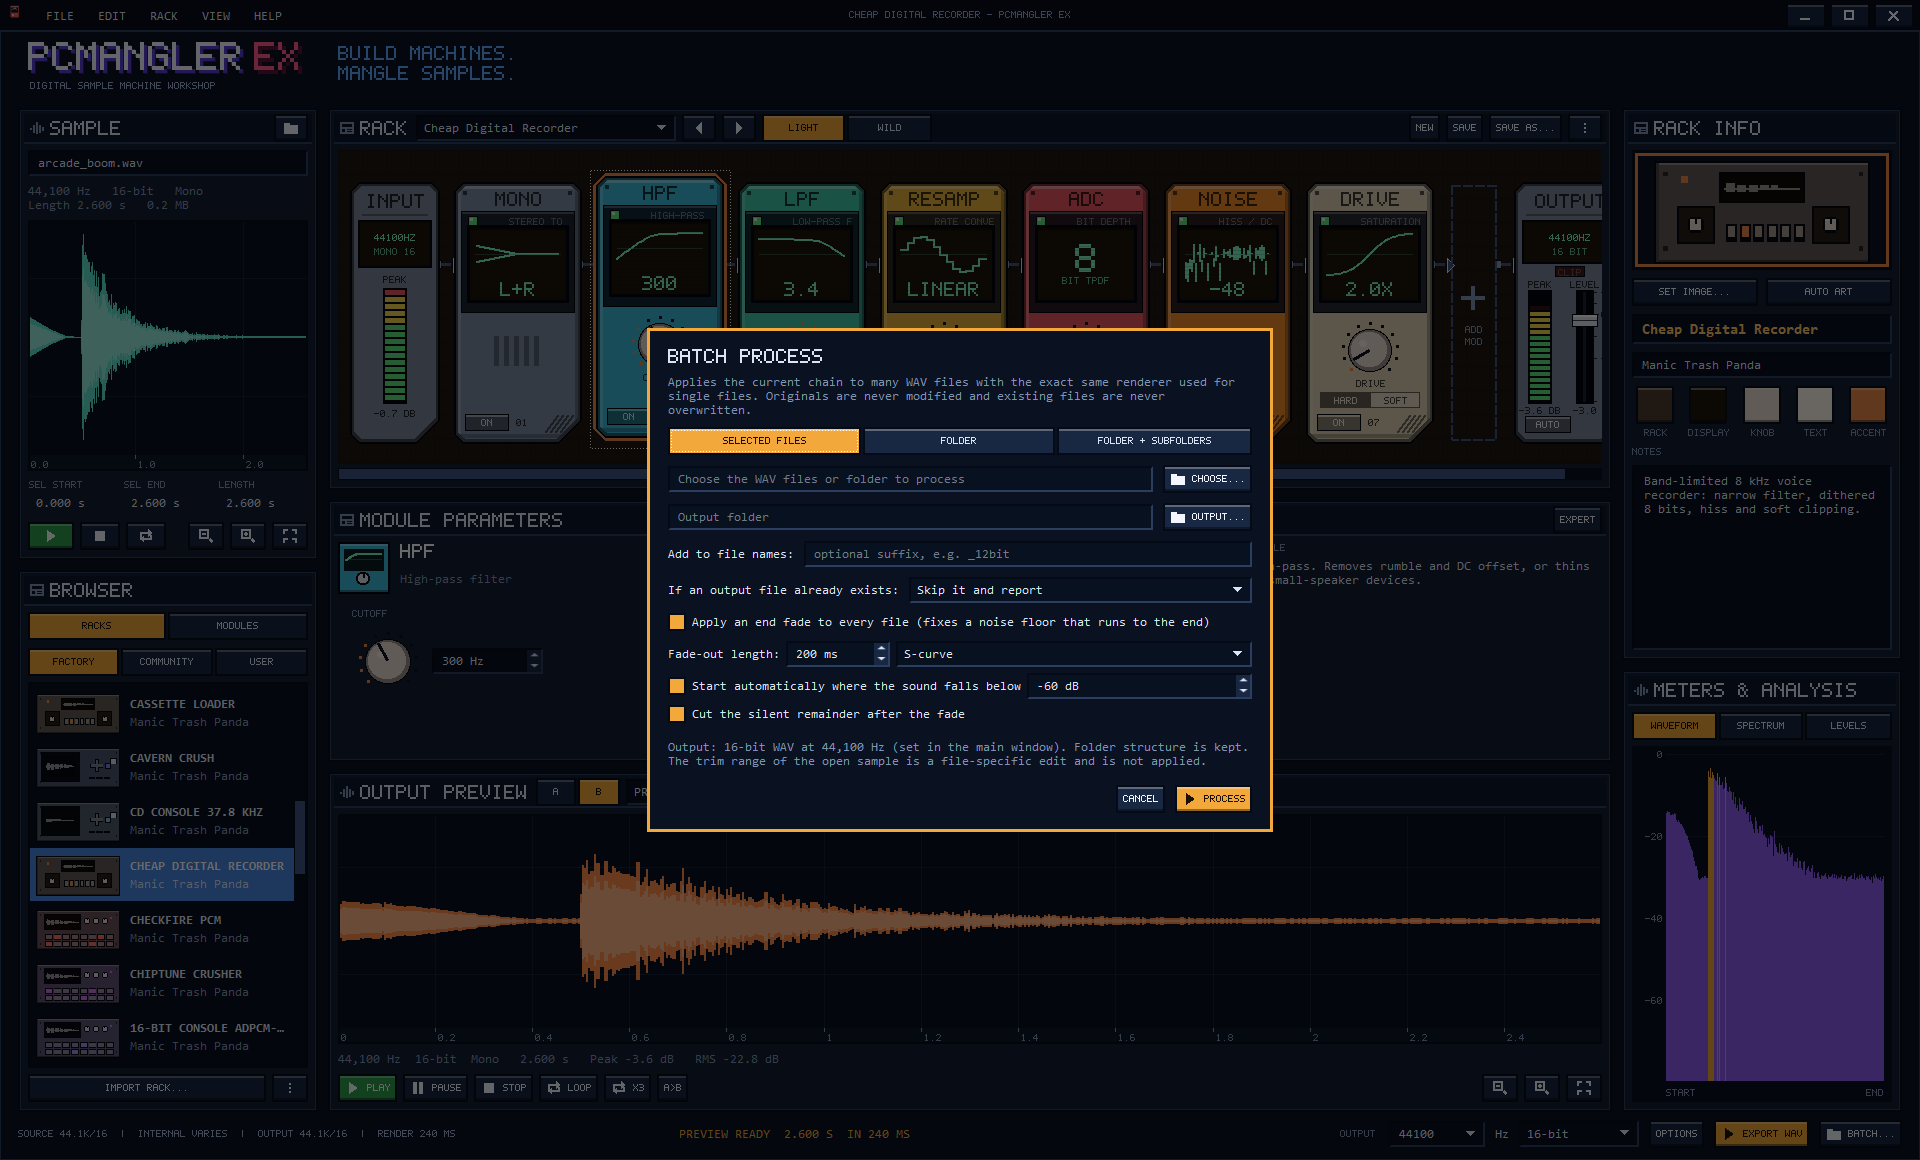Play the output preview
The width and height of the screenshot is (1920, 1160).
point(368,1088)
